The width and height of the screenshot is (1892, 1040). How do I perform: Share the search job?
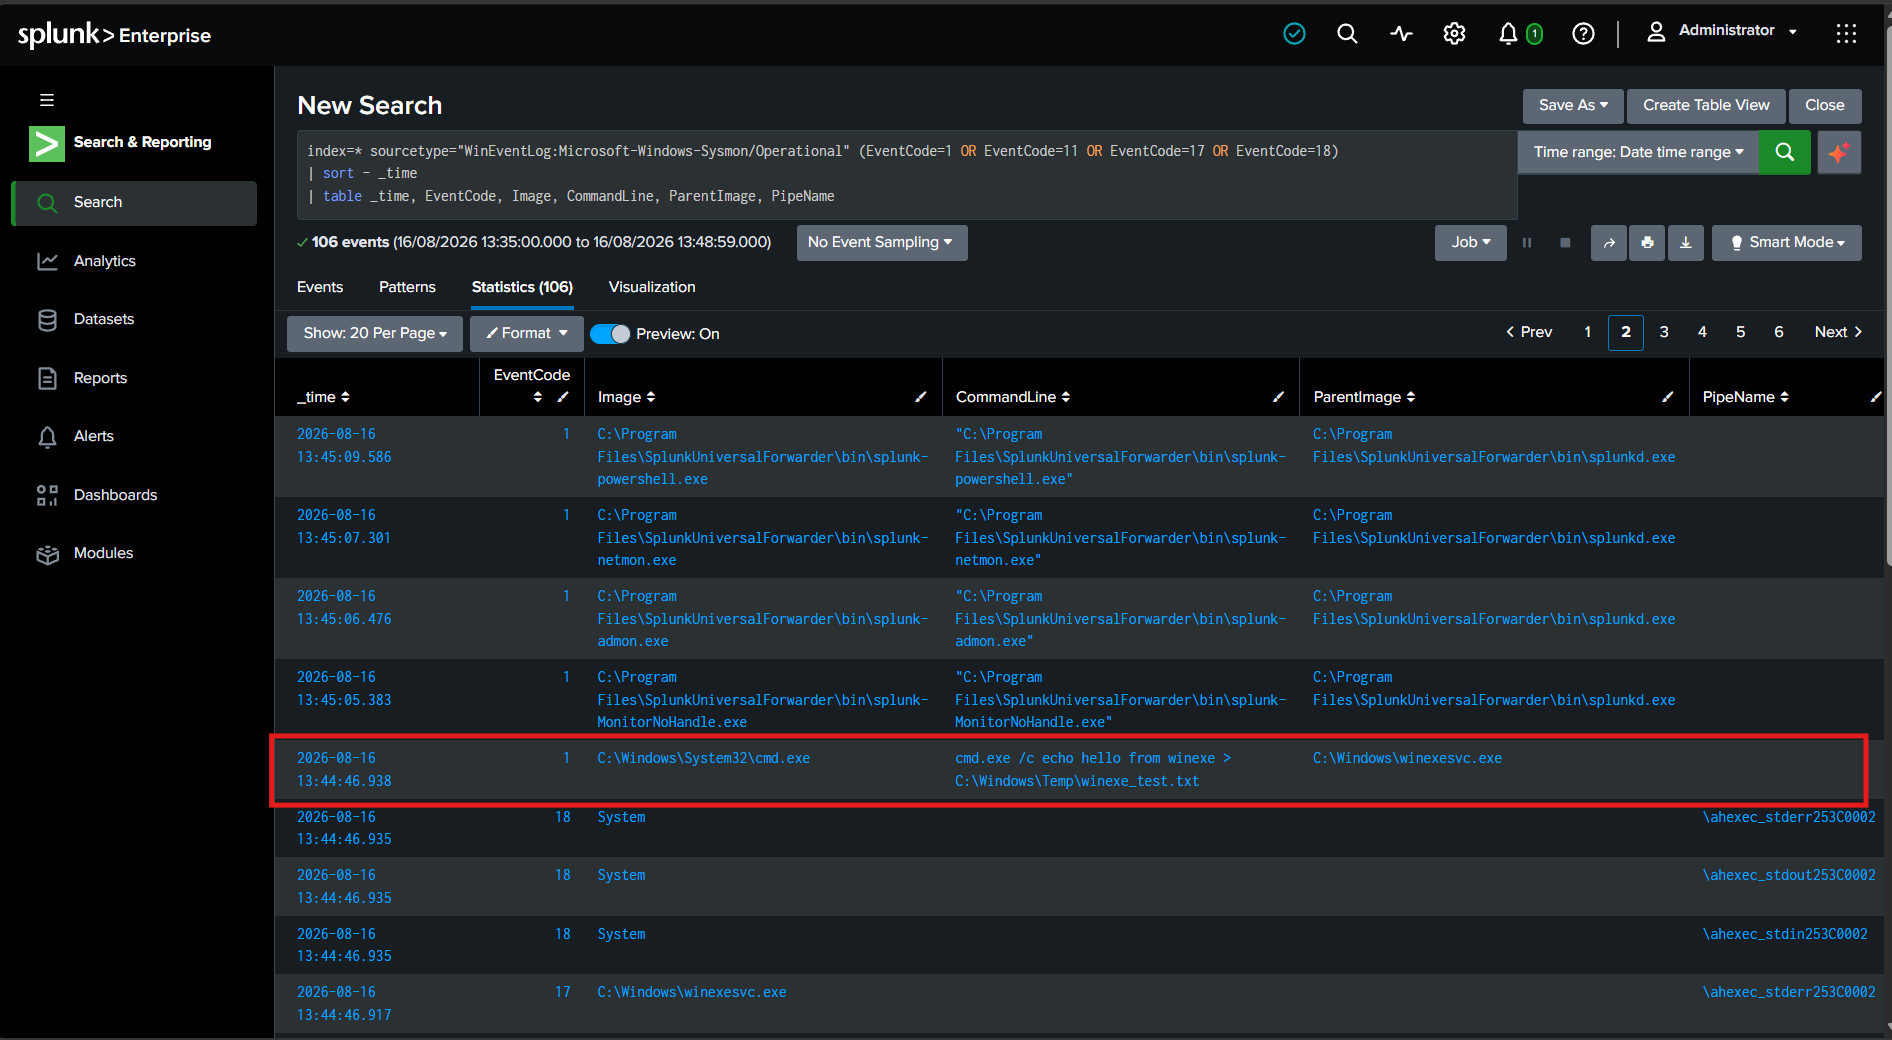pos(1609,243)
